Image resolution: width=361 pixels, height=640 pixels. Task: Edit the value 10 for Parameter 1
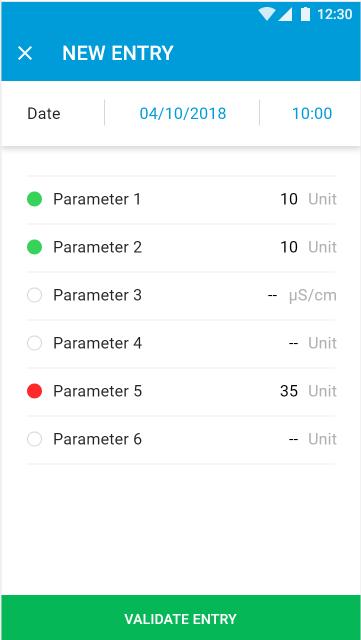pos(289,199)
